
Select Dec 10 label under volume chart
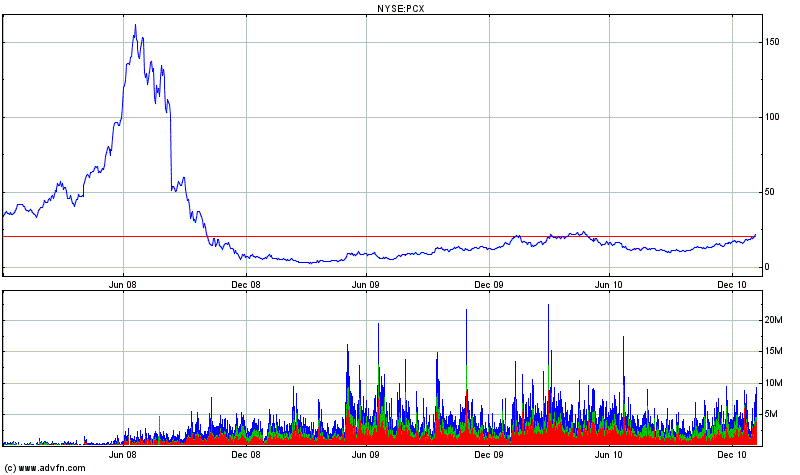click(731, 455)
